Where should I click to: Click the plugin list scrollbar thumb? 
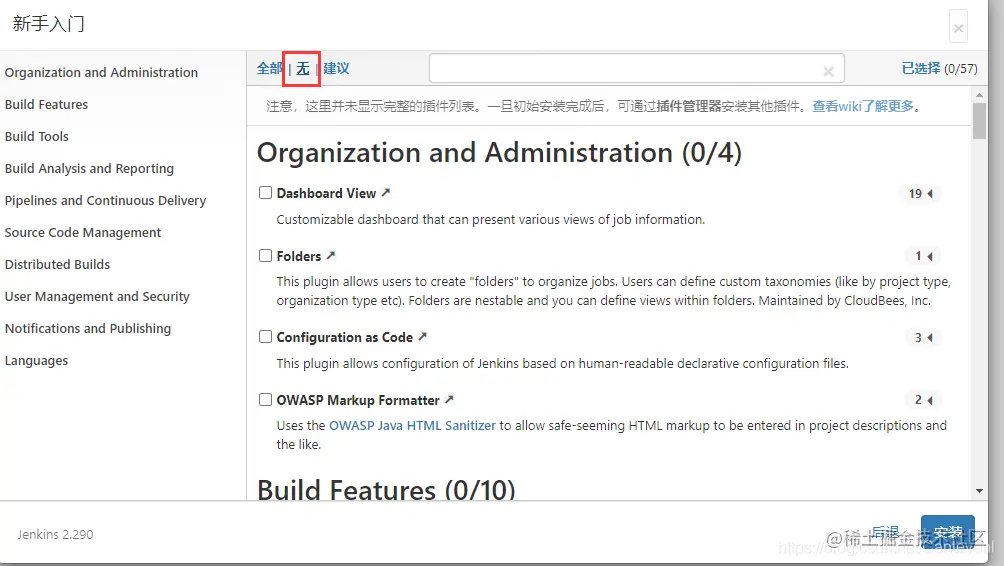pos(979,120)
